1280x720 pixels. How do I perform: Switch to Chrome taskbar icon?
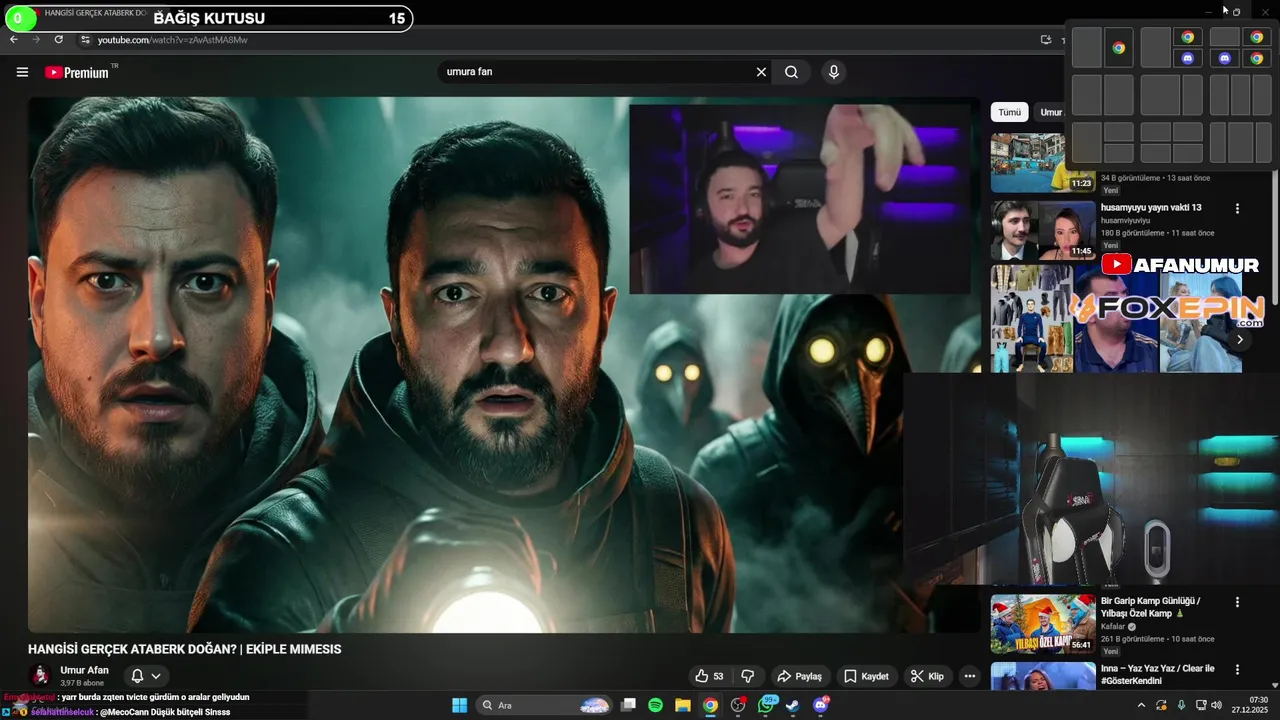coord(710,705)
